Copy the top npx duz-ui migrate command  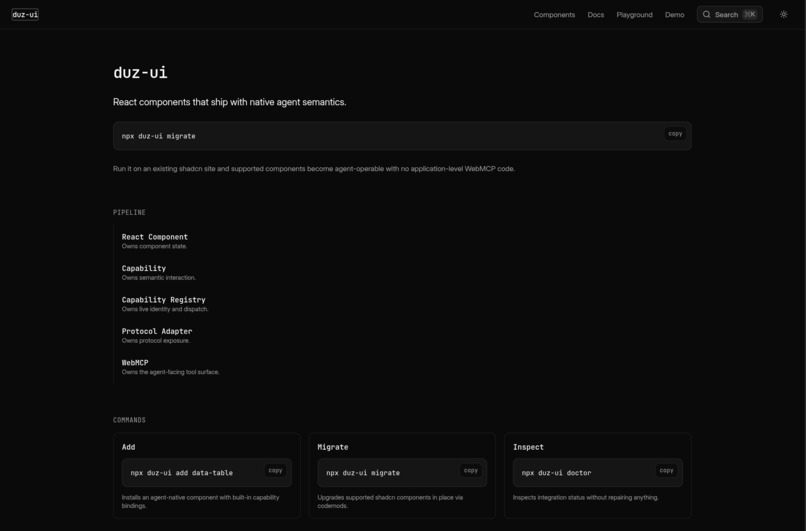click(675, 134)
